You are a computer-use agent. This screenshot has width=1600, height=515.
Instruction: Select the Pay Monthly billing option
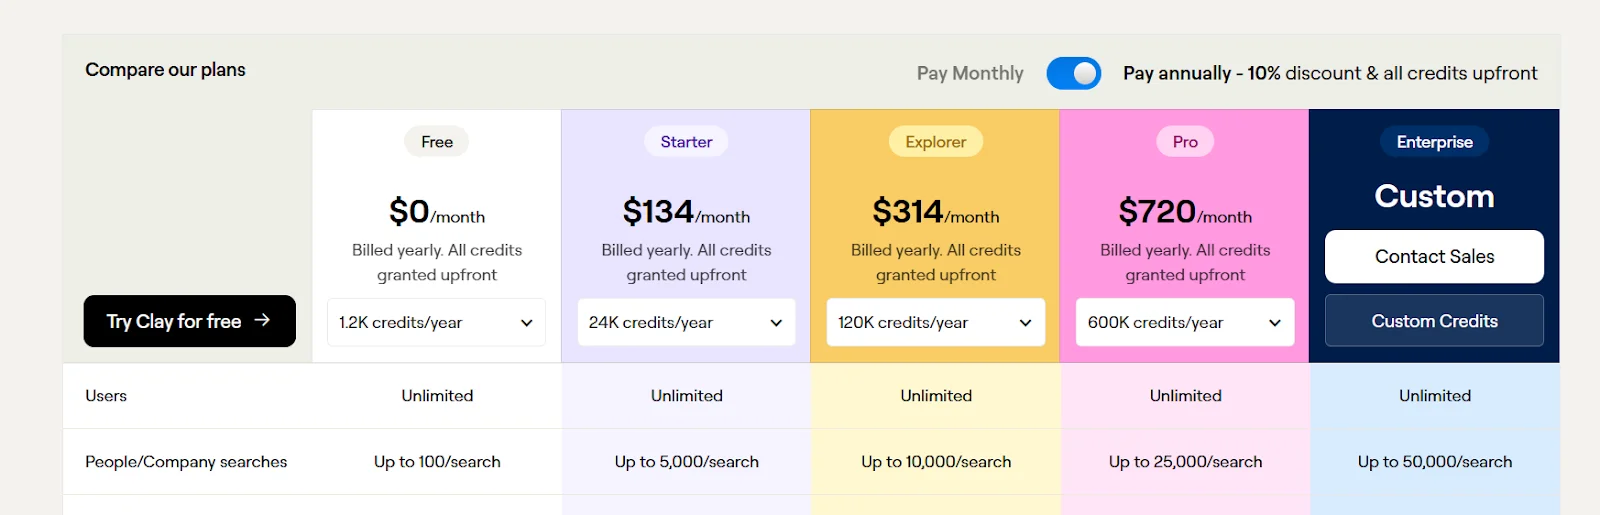tap(969, 73)
